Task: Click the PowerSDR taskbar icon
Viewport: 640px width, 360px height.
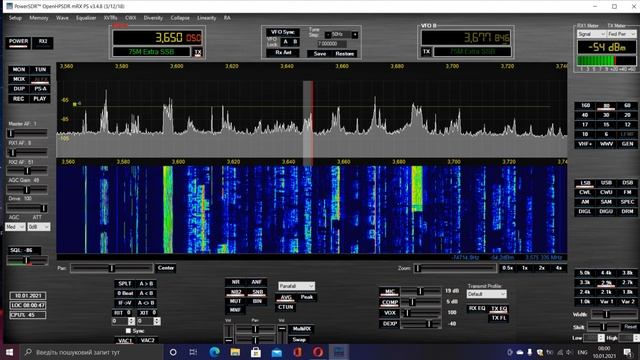Action: point(339,352)
